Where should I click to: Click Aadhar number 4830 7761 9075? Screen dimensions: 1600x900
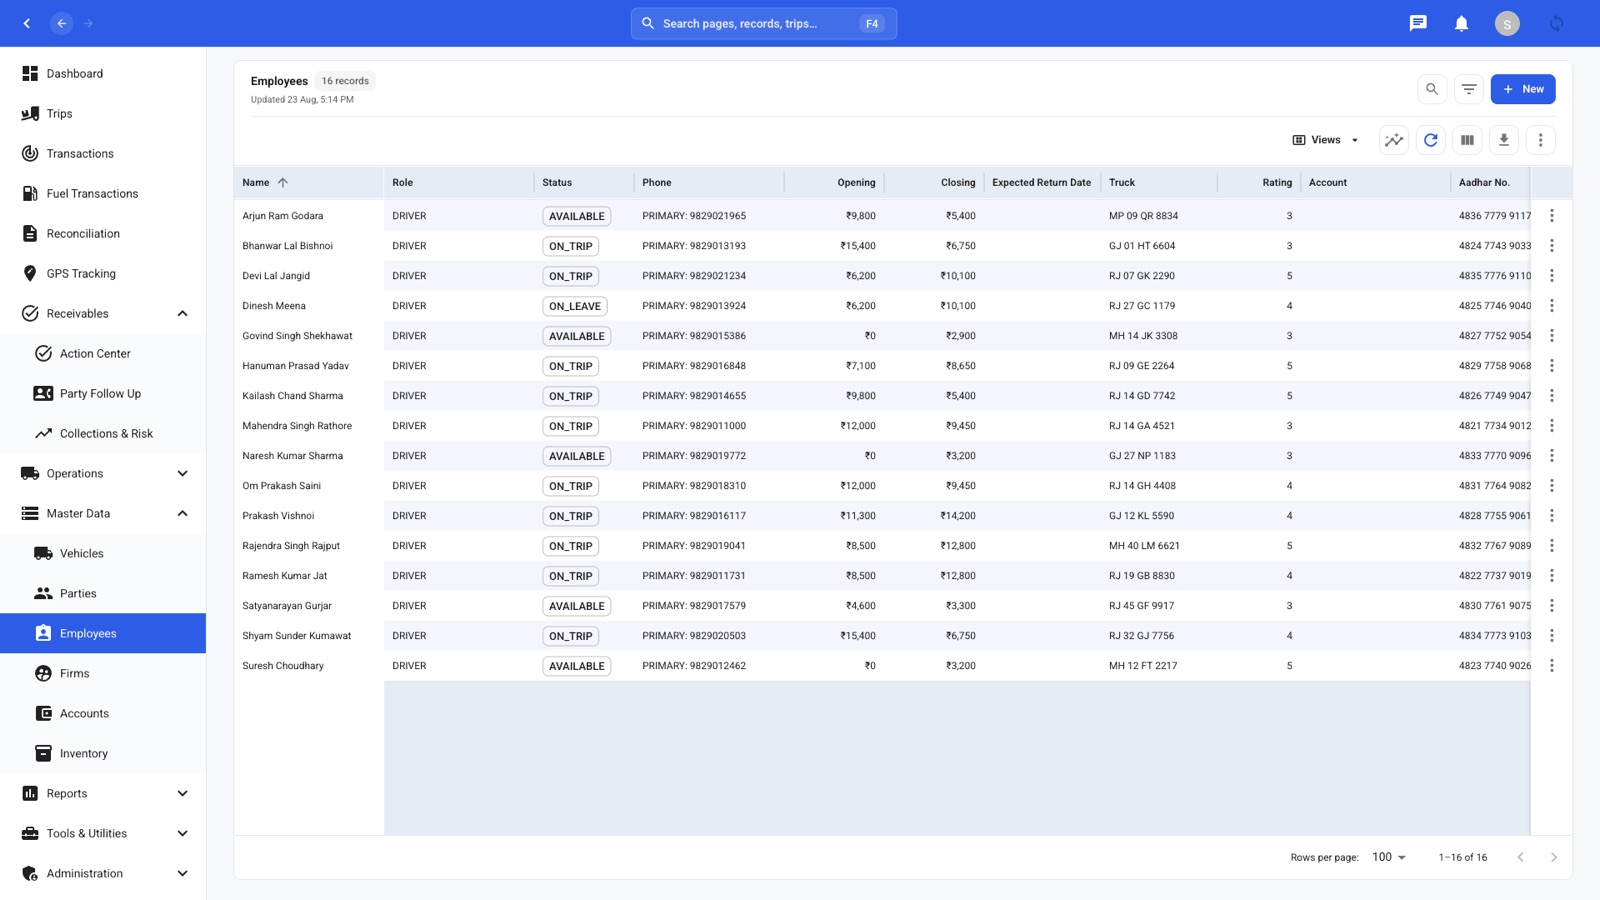coord(1494,606)
